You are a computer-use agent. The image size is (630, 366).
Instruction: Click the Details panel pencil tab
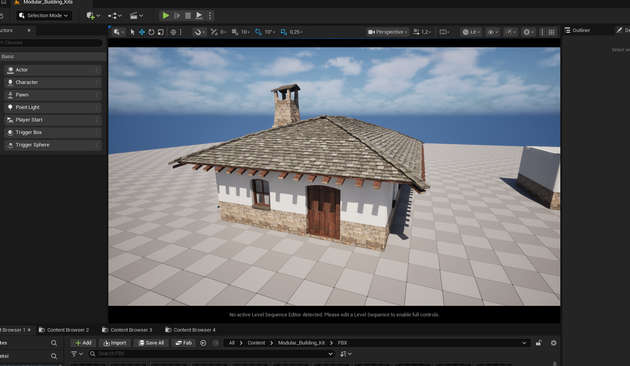click(622, 30)
